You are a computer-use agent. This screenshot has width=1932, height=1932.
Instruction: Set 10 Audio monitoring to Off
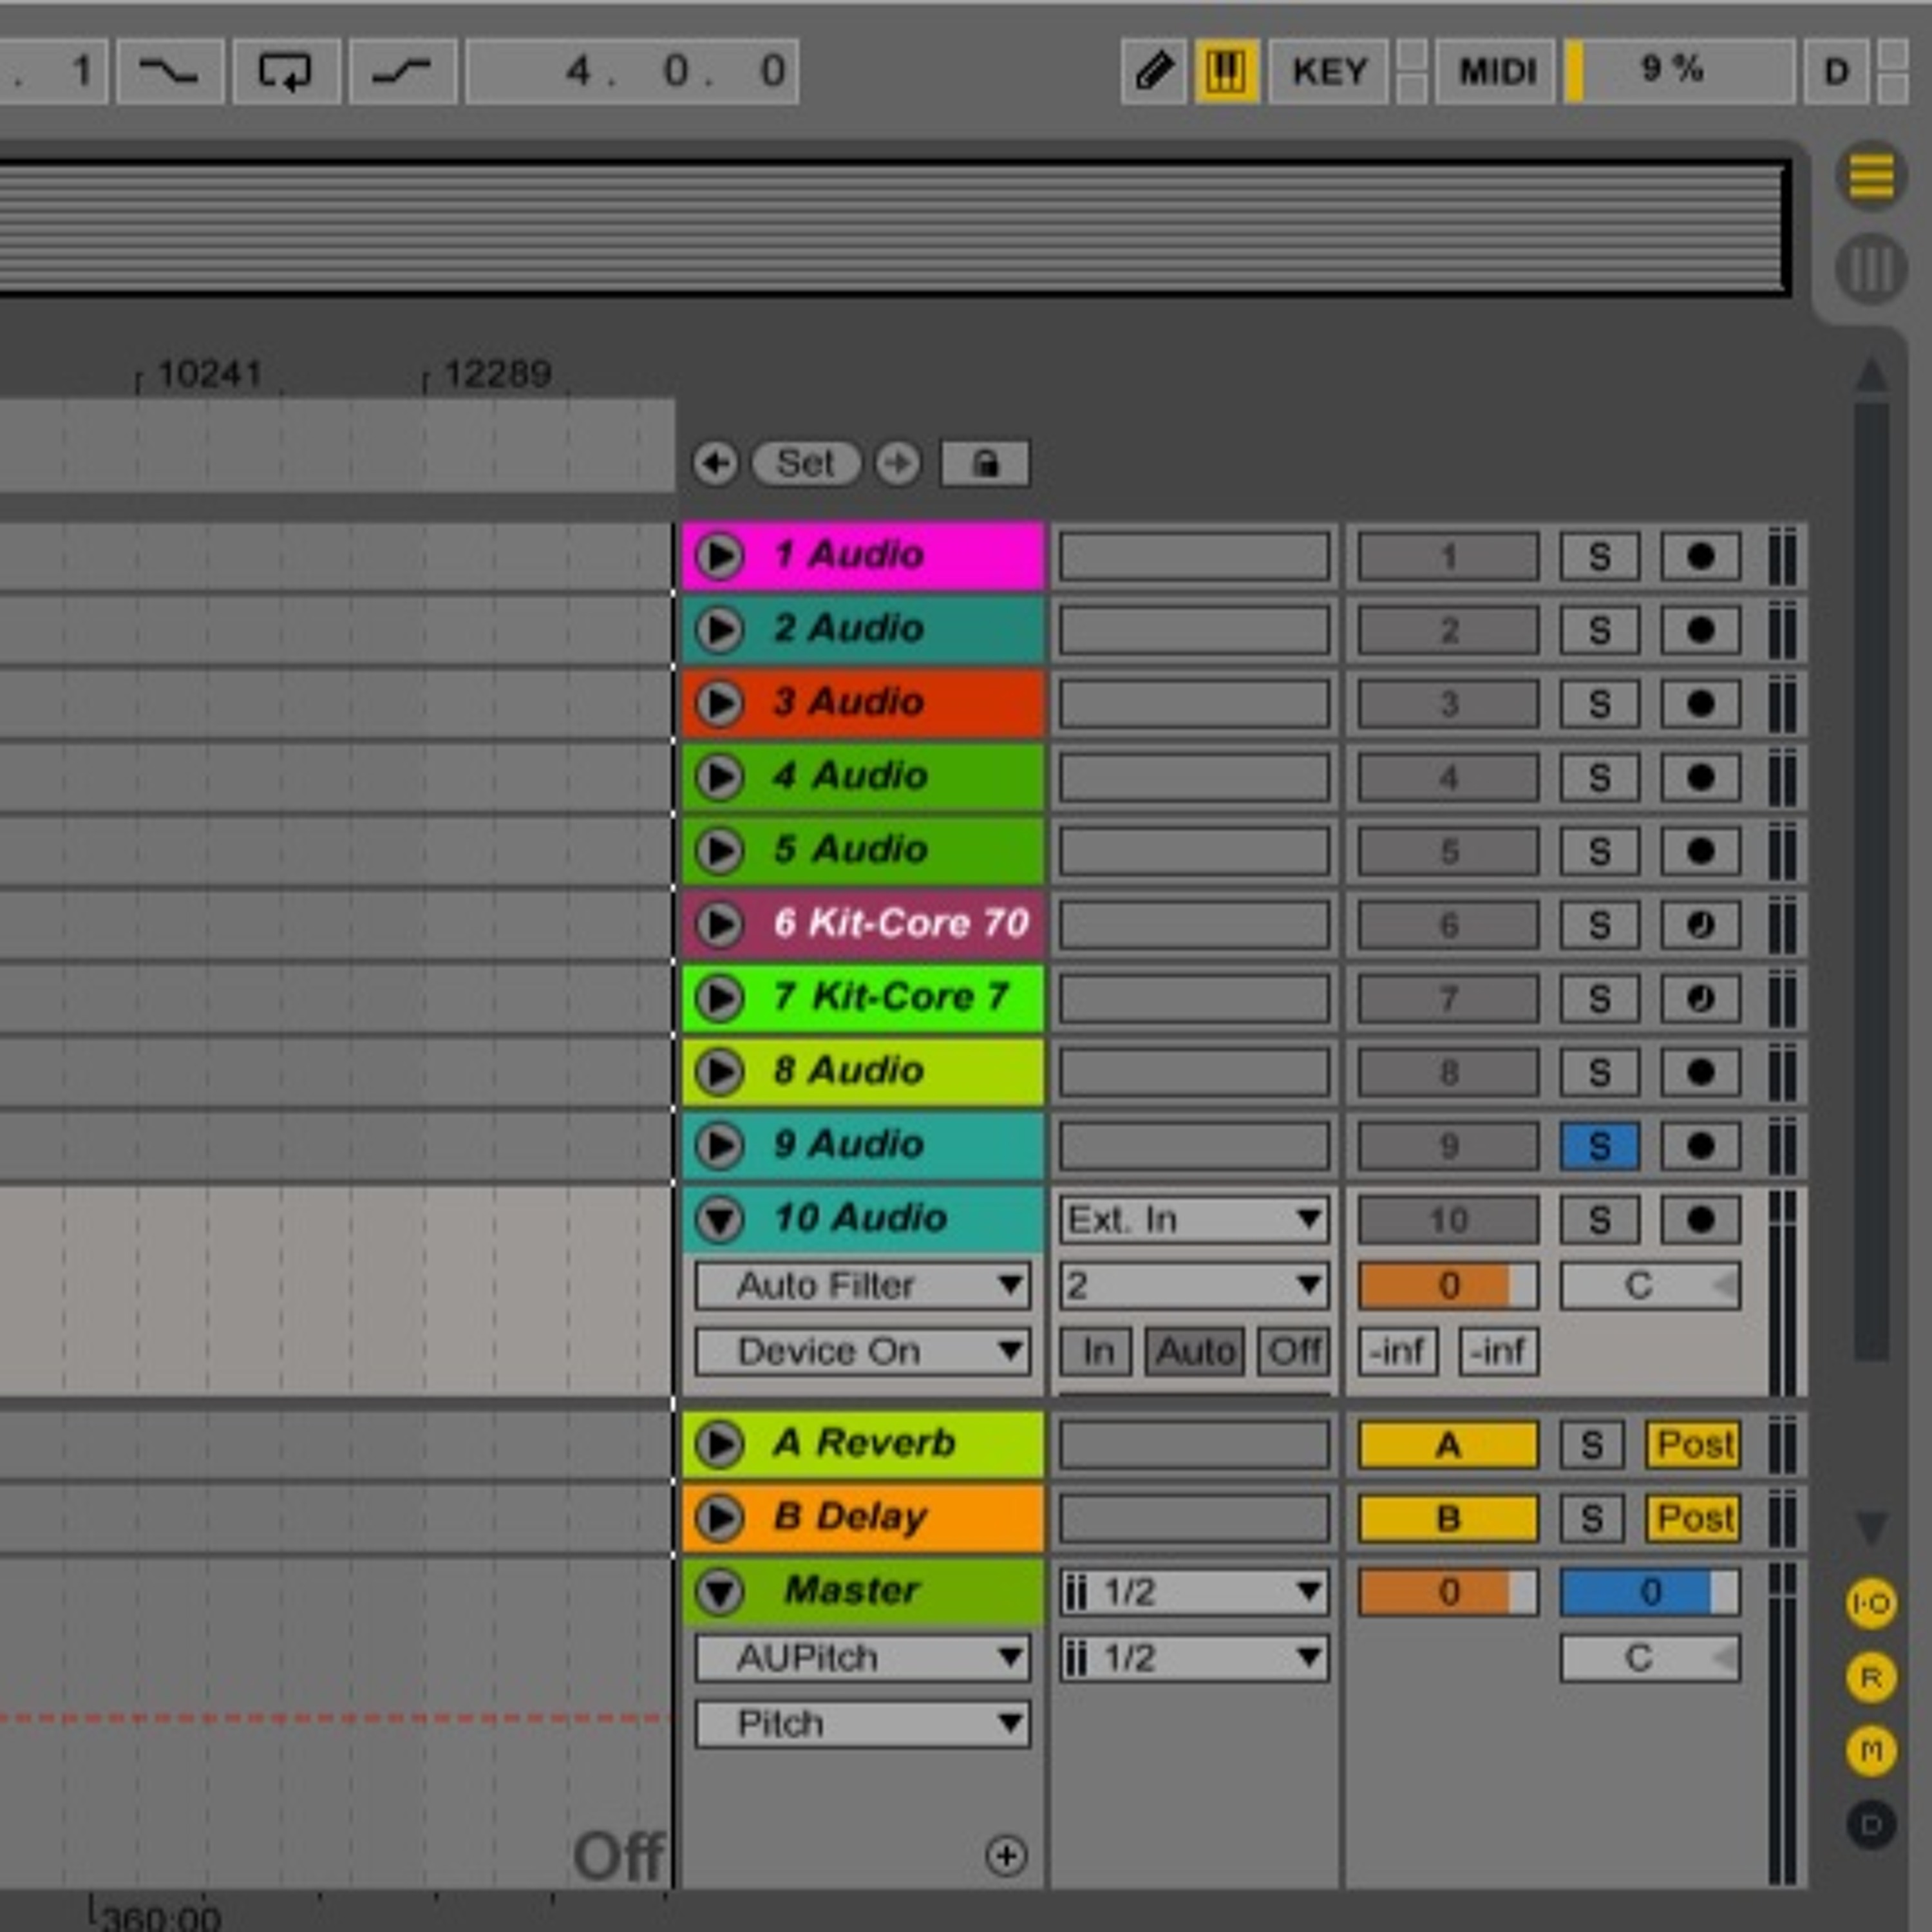(x=1294, y=1352)
